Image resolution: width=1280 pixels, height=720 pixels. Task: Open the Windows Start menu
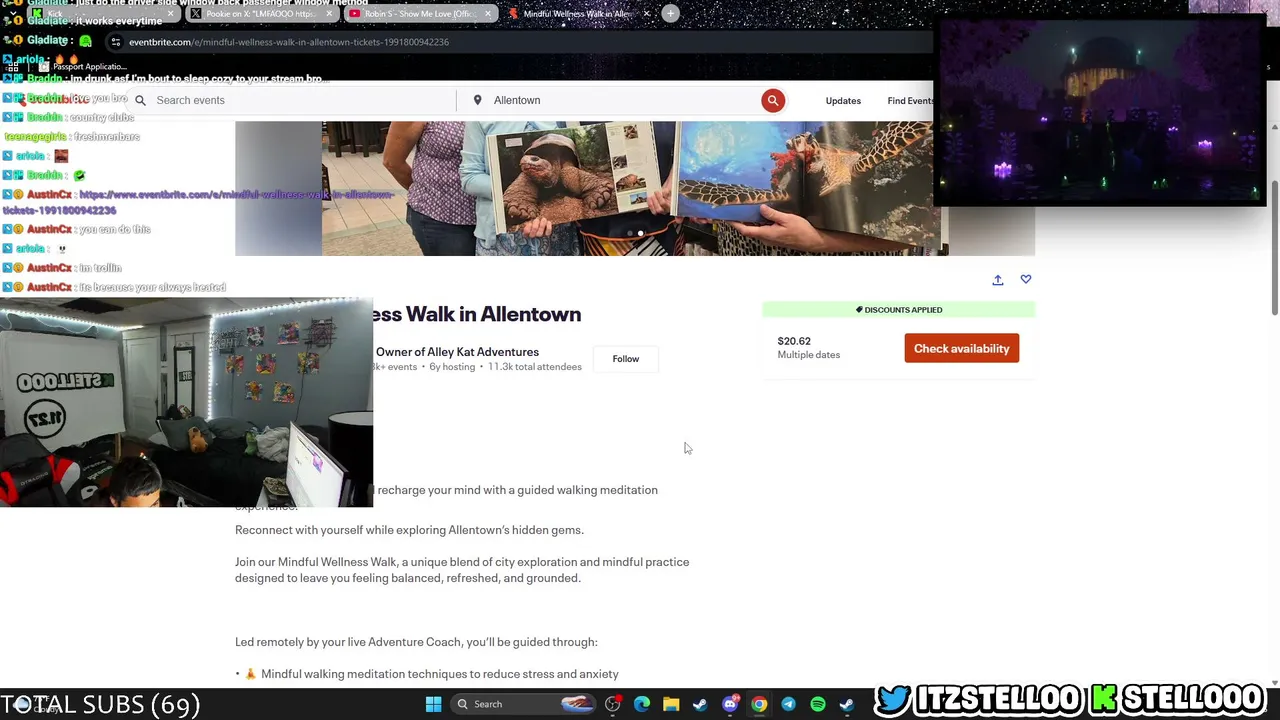click(433, 704)
